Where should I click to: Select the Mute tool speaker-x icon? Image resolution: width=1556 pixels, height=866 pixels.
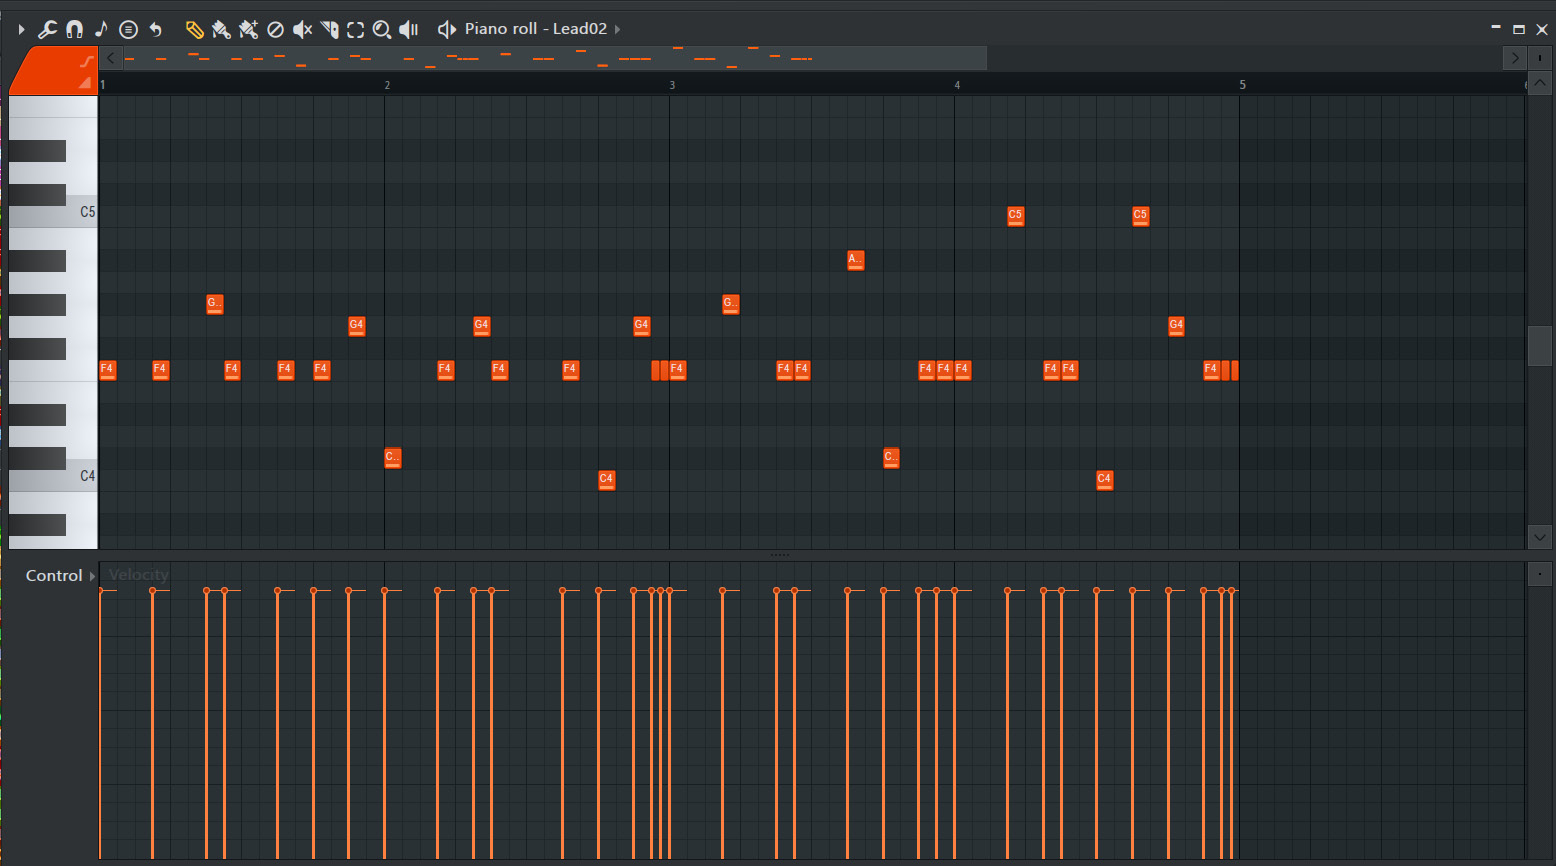tap(302, 30)
